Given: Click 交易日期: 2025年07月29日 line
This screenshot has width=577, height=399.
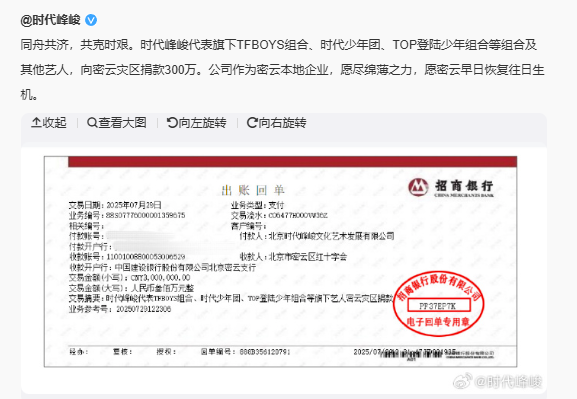Looking at the screenshot, I should 115,205.
